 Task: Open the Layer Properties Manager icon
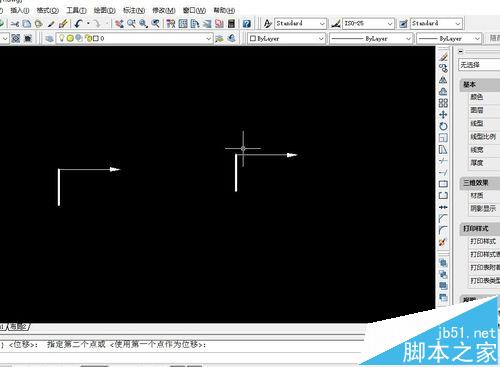(x=49, y=39)
